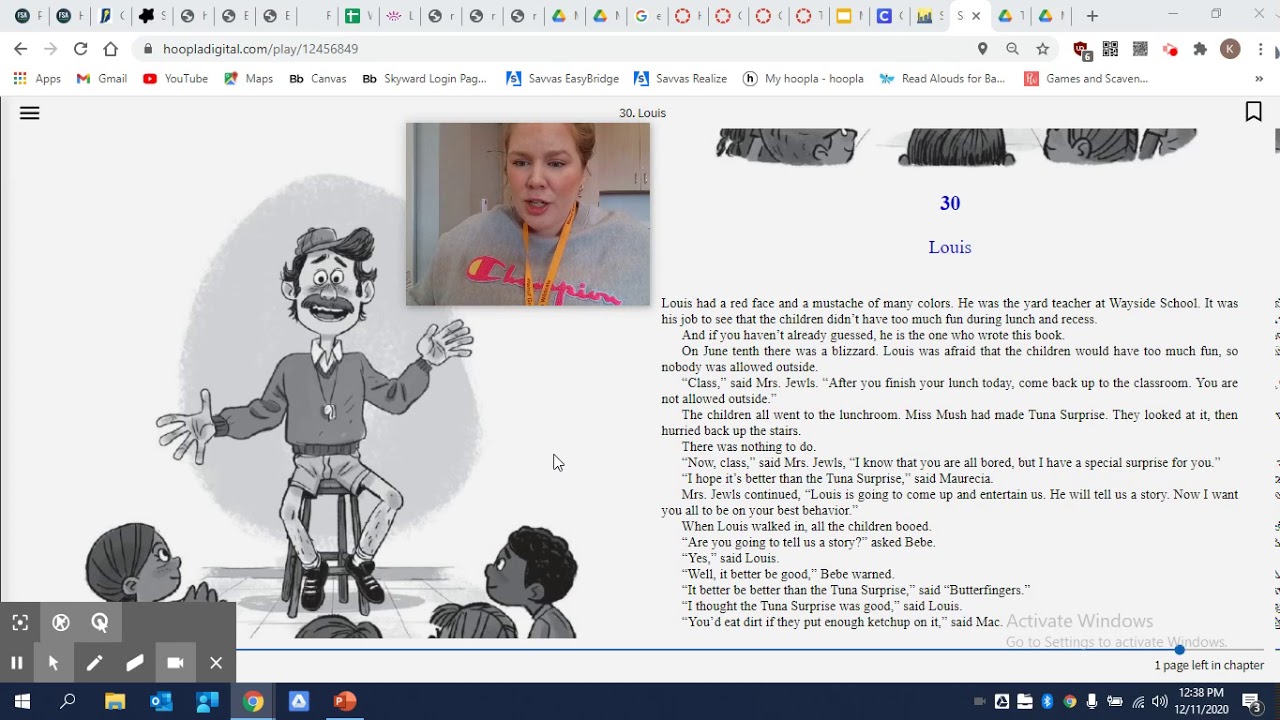1280x720 pixels.
Task: Open the My hoopla - hoopla bookmark
Action: [803, 79]
